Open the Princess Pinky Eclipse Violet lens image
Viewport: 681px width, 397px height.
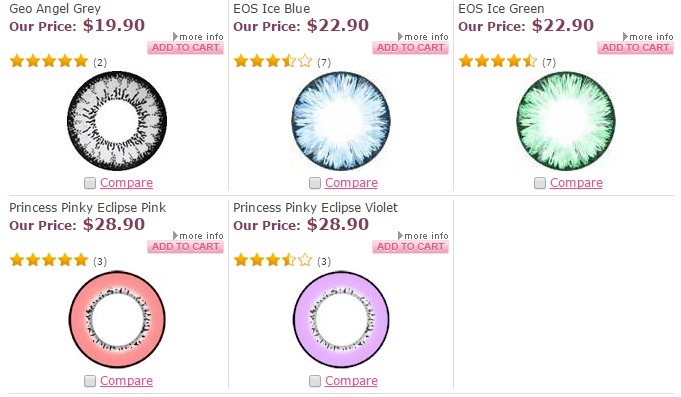341,319
